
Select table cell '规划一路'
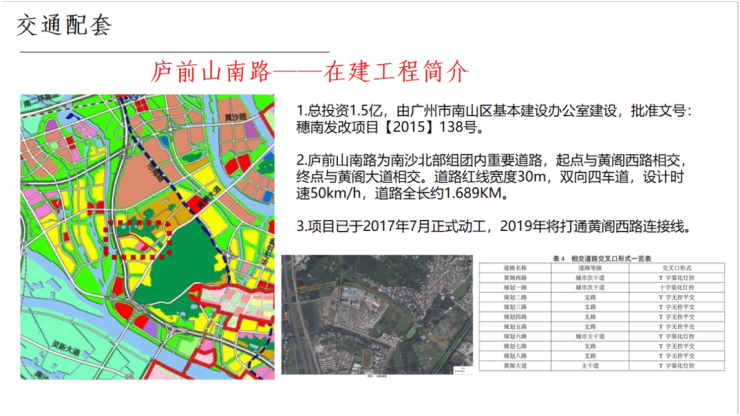coord(515,288)
